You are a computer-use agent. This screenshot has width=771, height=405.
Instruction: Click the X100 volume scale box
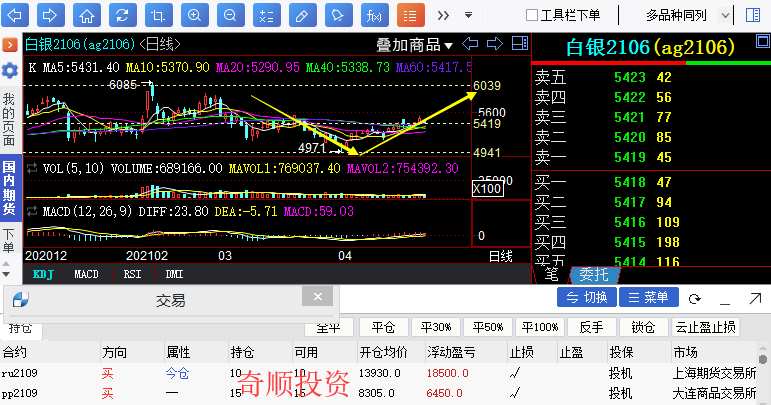point(487,189)
